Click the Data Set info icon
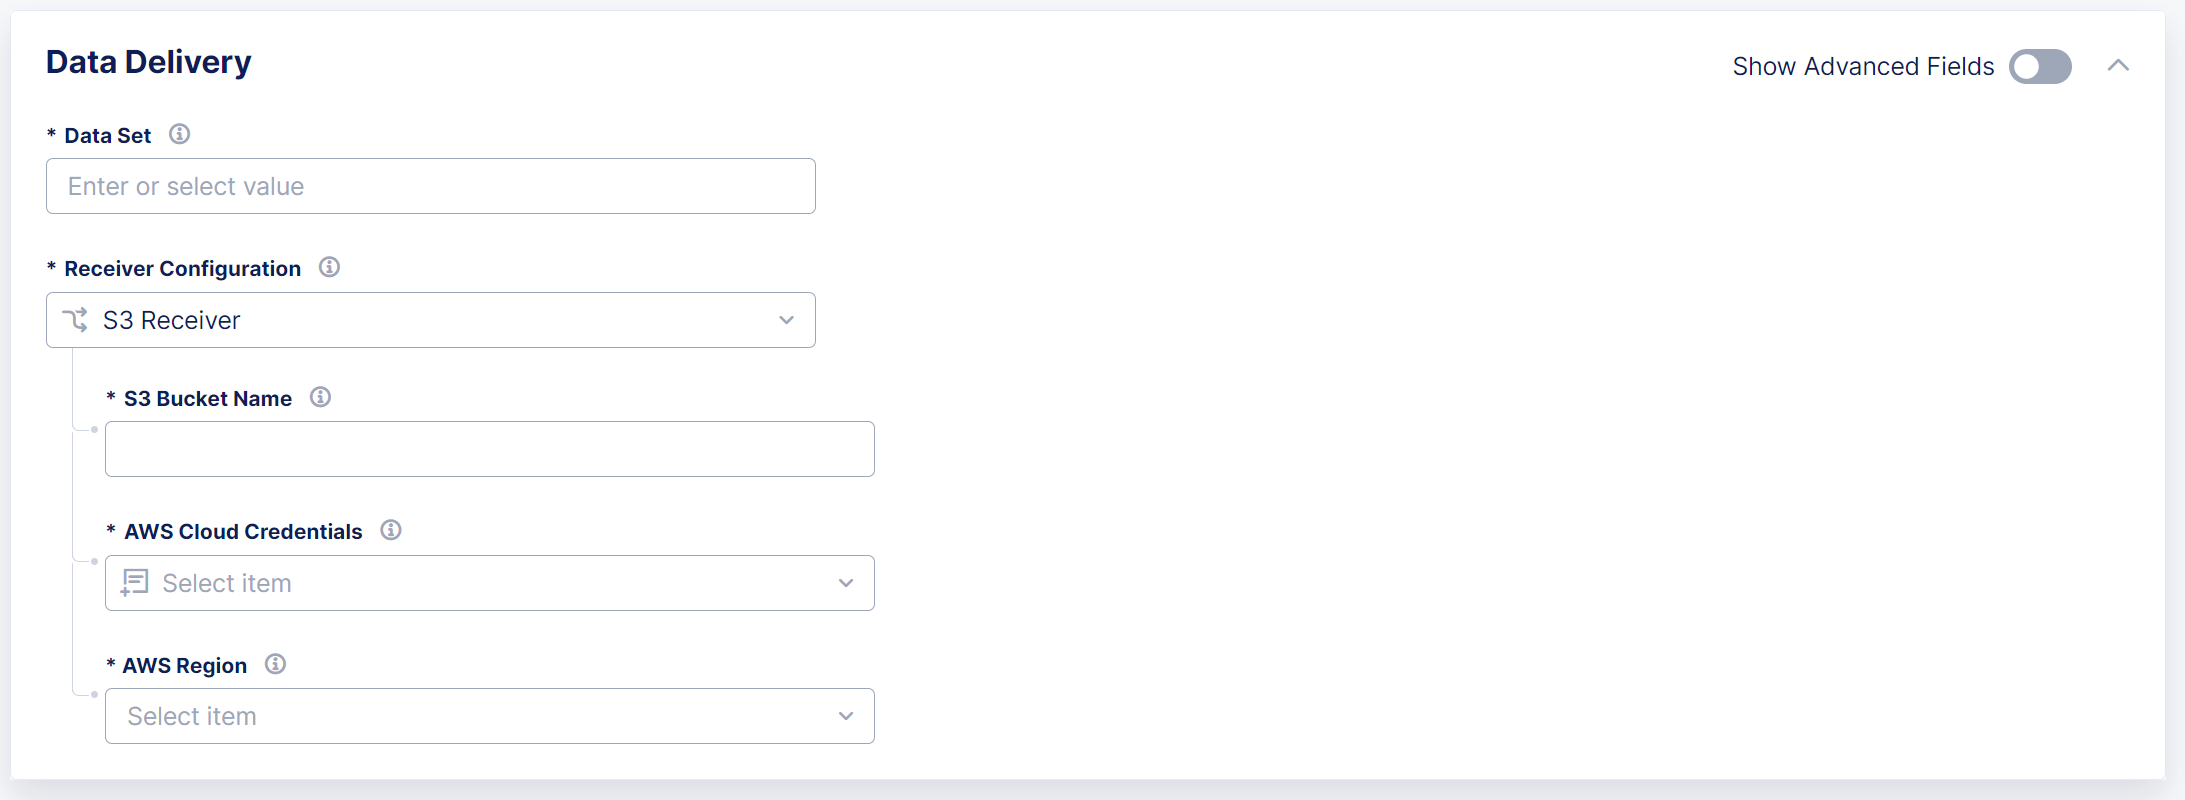This screenshot has width=2185, height=800. [x=180, y=134]
